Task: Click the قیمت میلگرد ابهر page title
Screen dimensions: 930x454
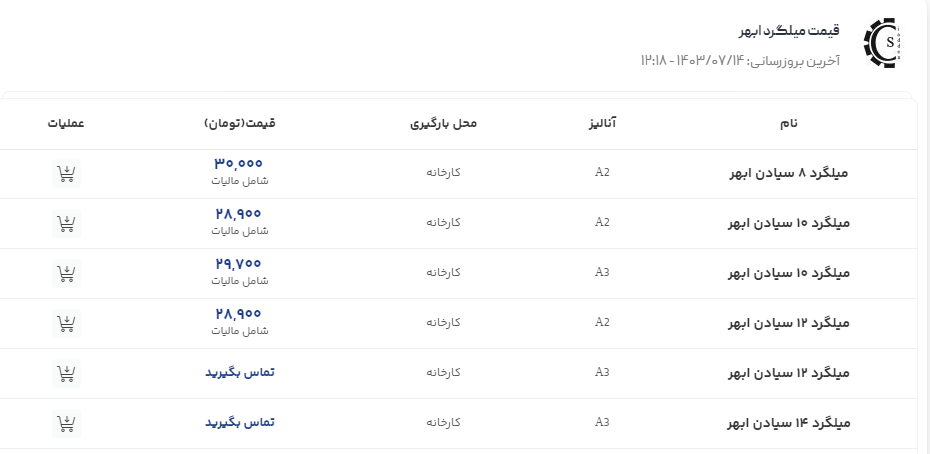Action: [787, 30]
